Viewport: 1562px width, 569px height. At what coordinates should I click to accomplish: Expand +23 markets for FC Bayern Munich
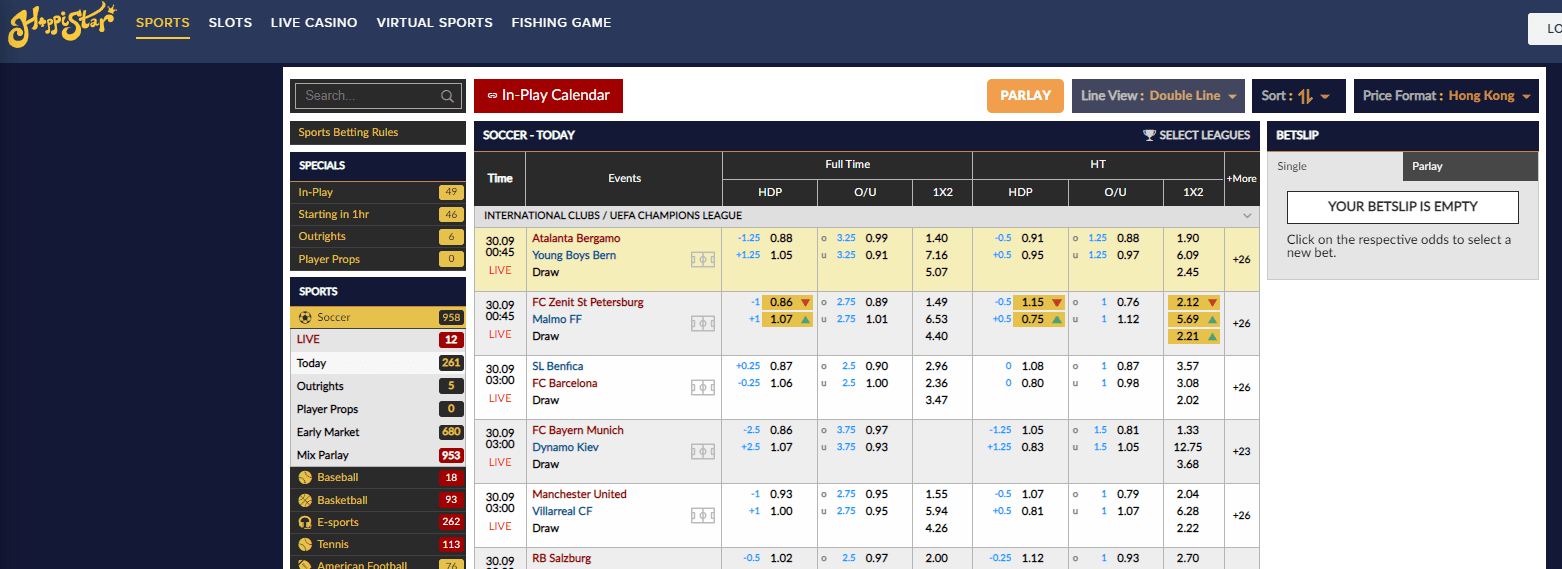click(1242, 451)
